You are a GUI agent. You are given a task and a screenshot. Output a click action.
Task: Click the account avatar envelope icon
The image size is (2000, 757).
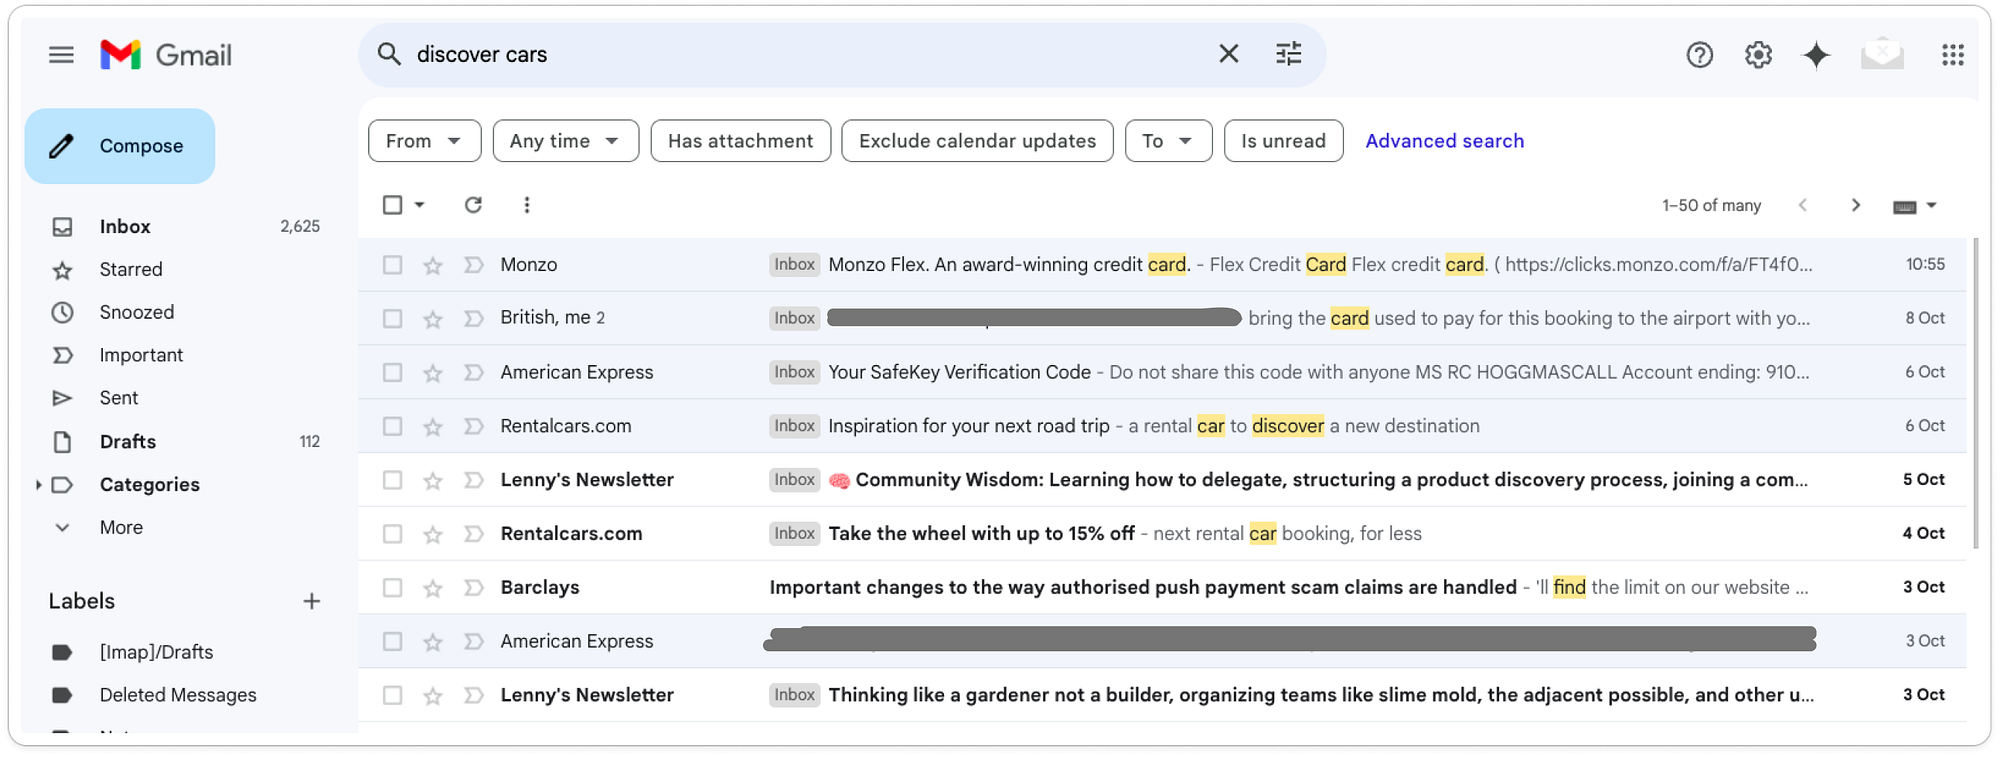[x=1882, y=54]
